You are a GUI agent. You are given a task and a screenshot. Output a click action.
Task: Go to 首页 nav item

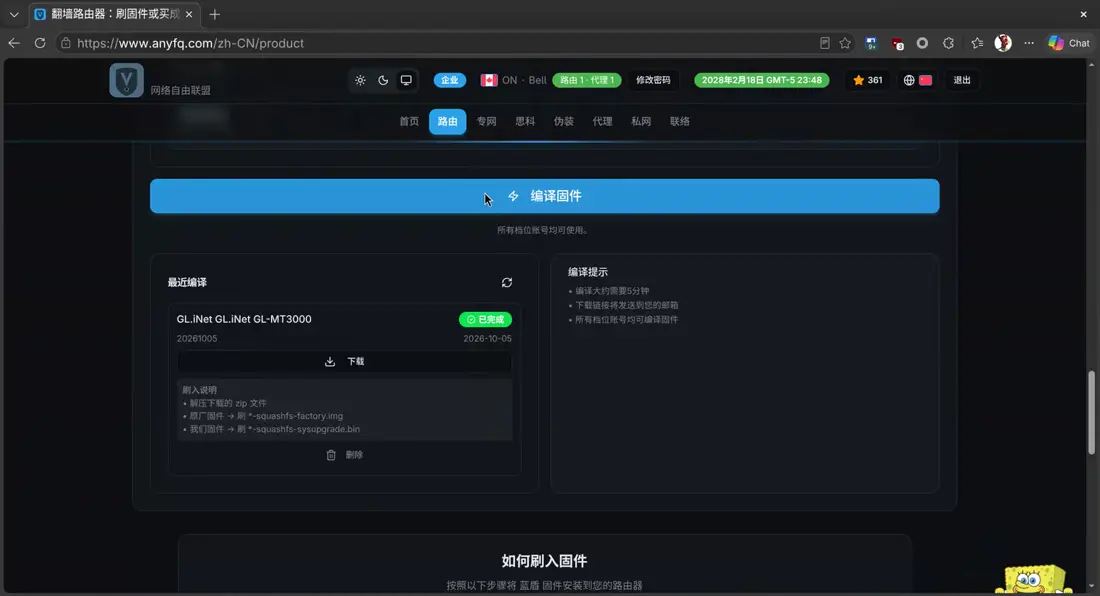tap(409, 121)
